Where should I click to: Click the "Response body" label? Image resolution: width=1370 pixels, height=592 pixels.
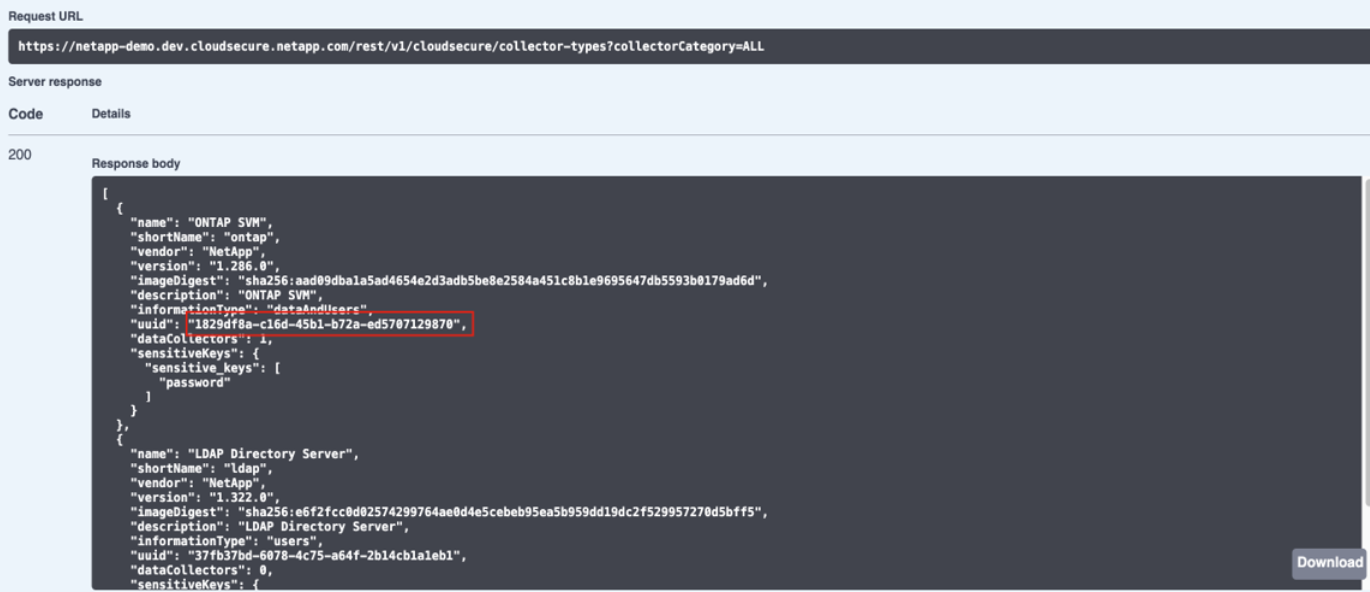coord(136,164)
